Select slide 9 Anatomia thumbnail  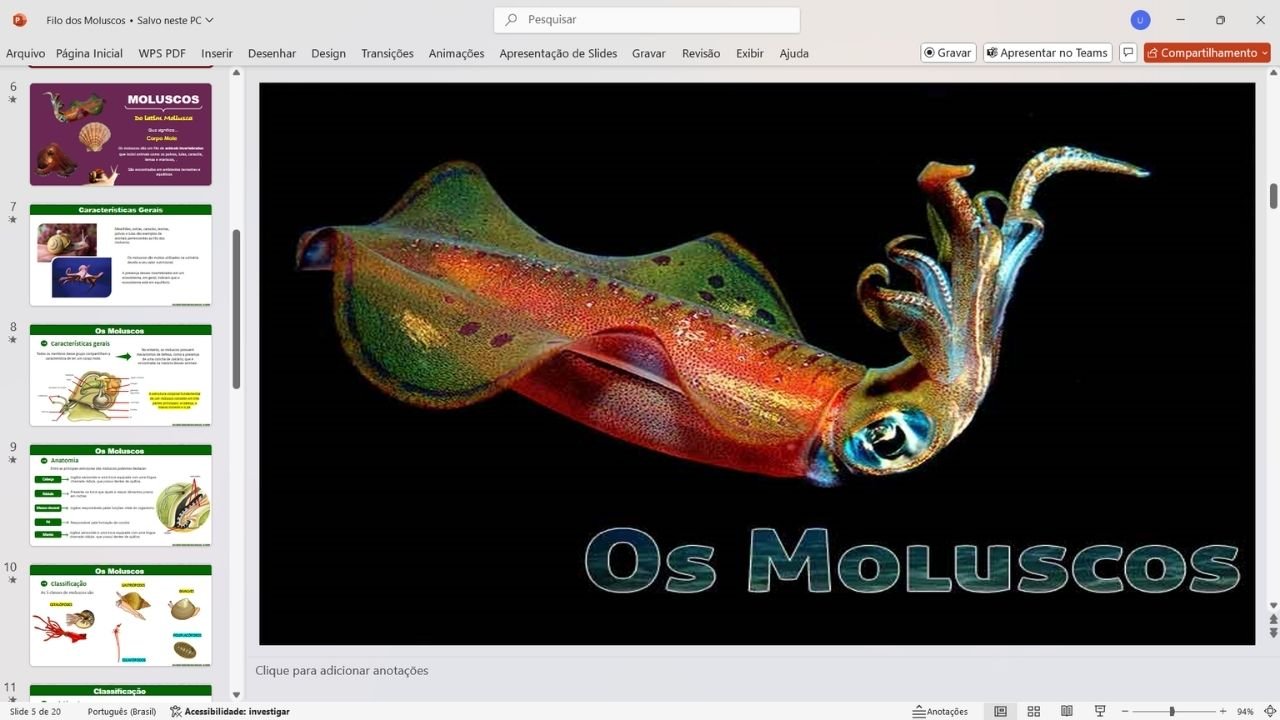tap(121, 495)
